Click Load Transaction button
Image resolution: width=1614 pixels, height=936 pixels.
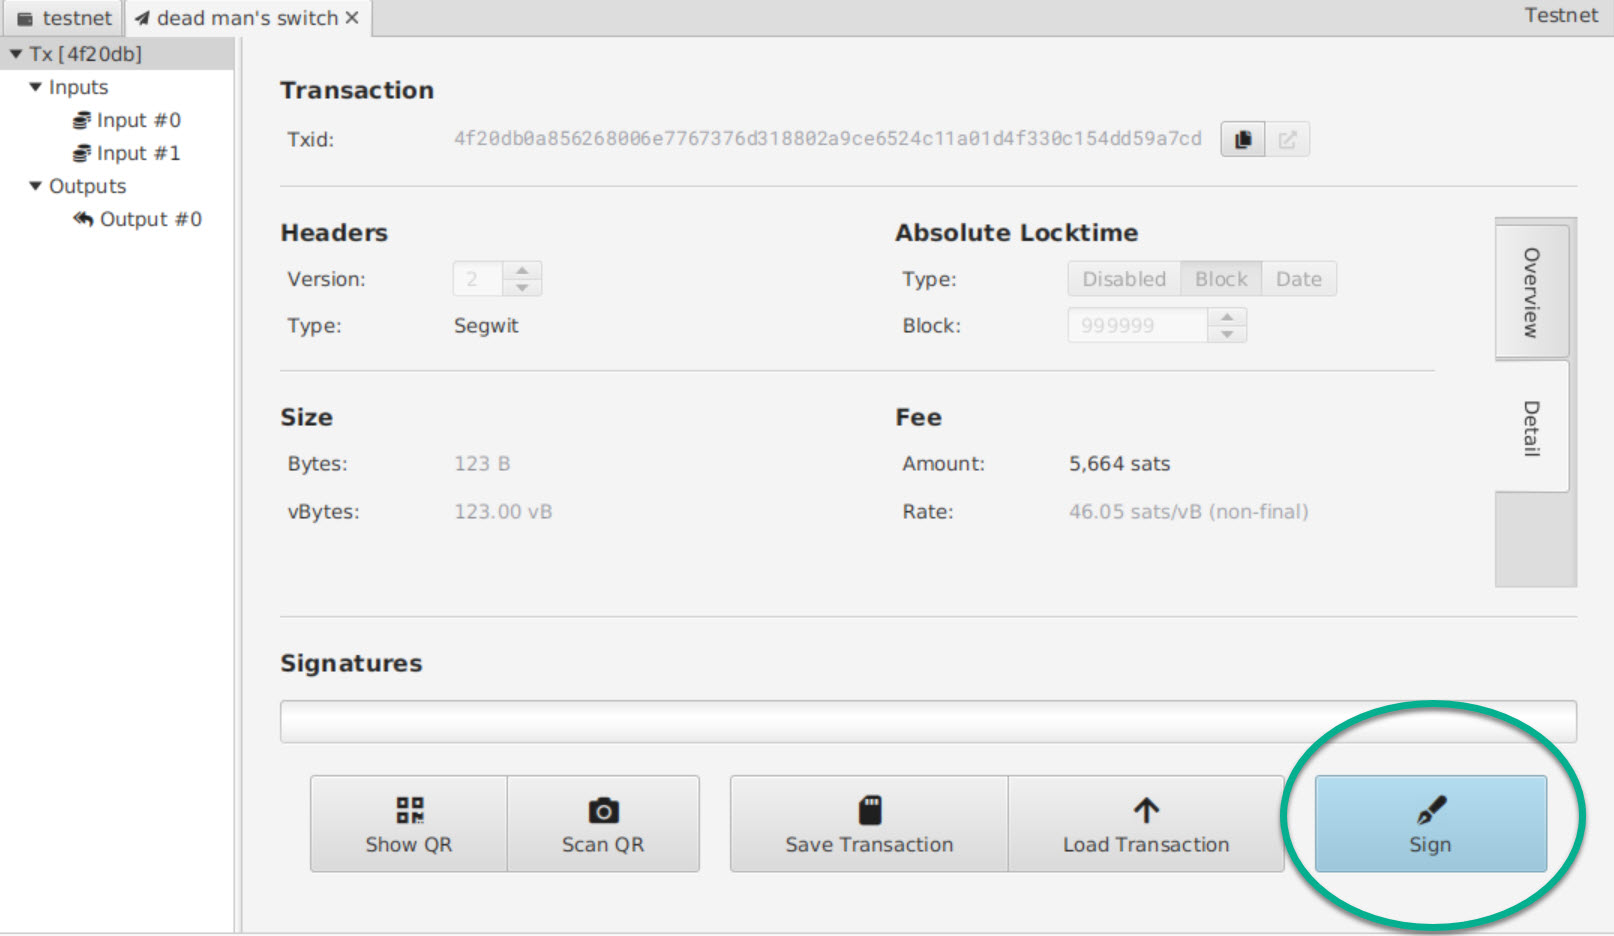coord(1145,824)
